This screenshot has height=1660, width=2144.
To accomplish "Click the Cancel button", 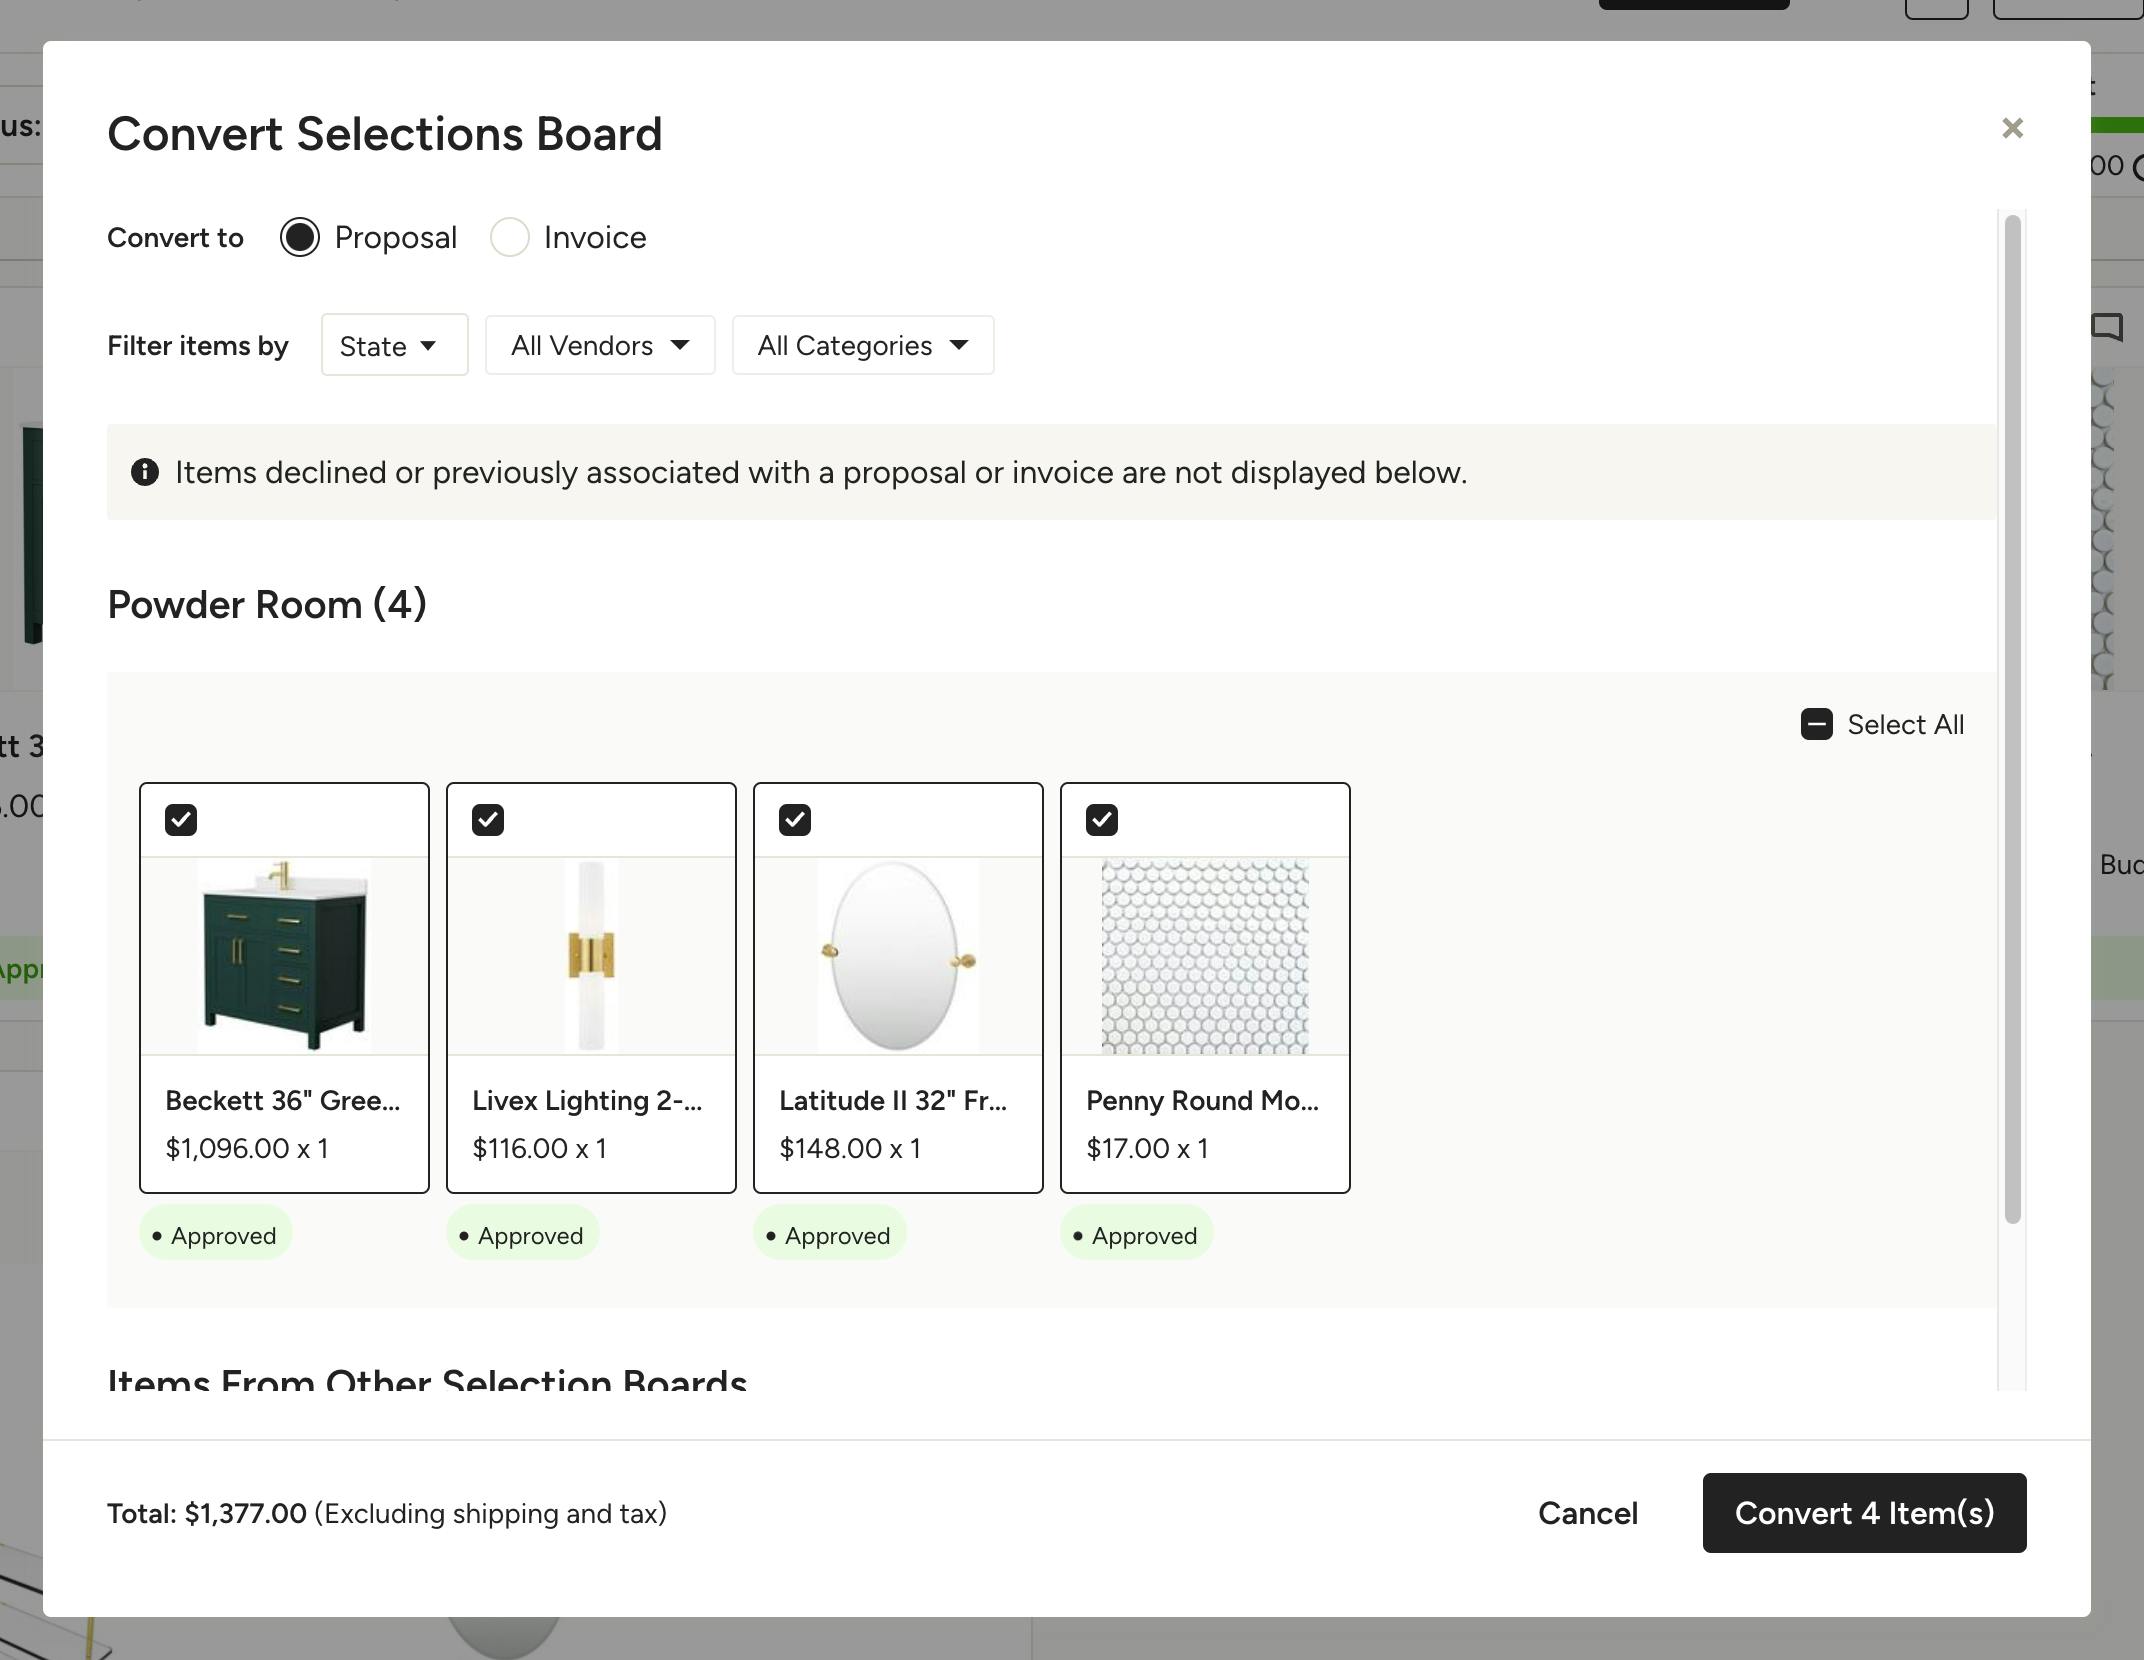I will pyautogui.click(x=1587, y=1513).
